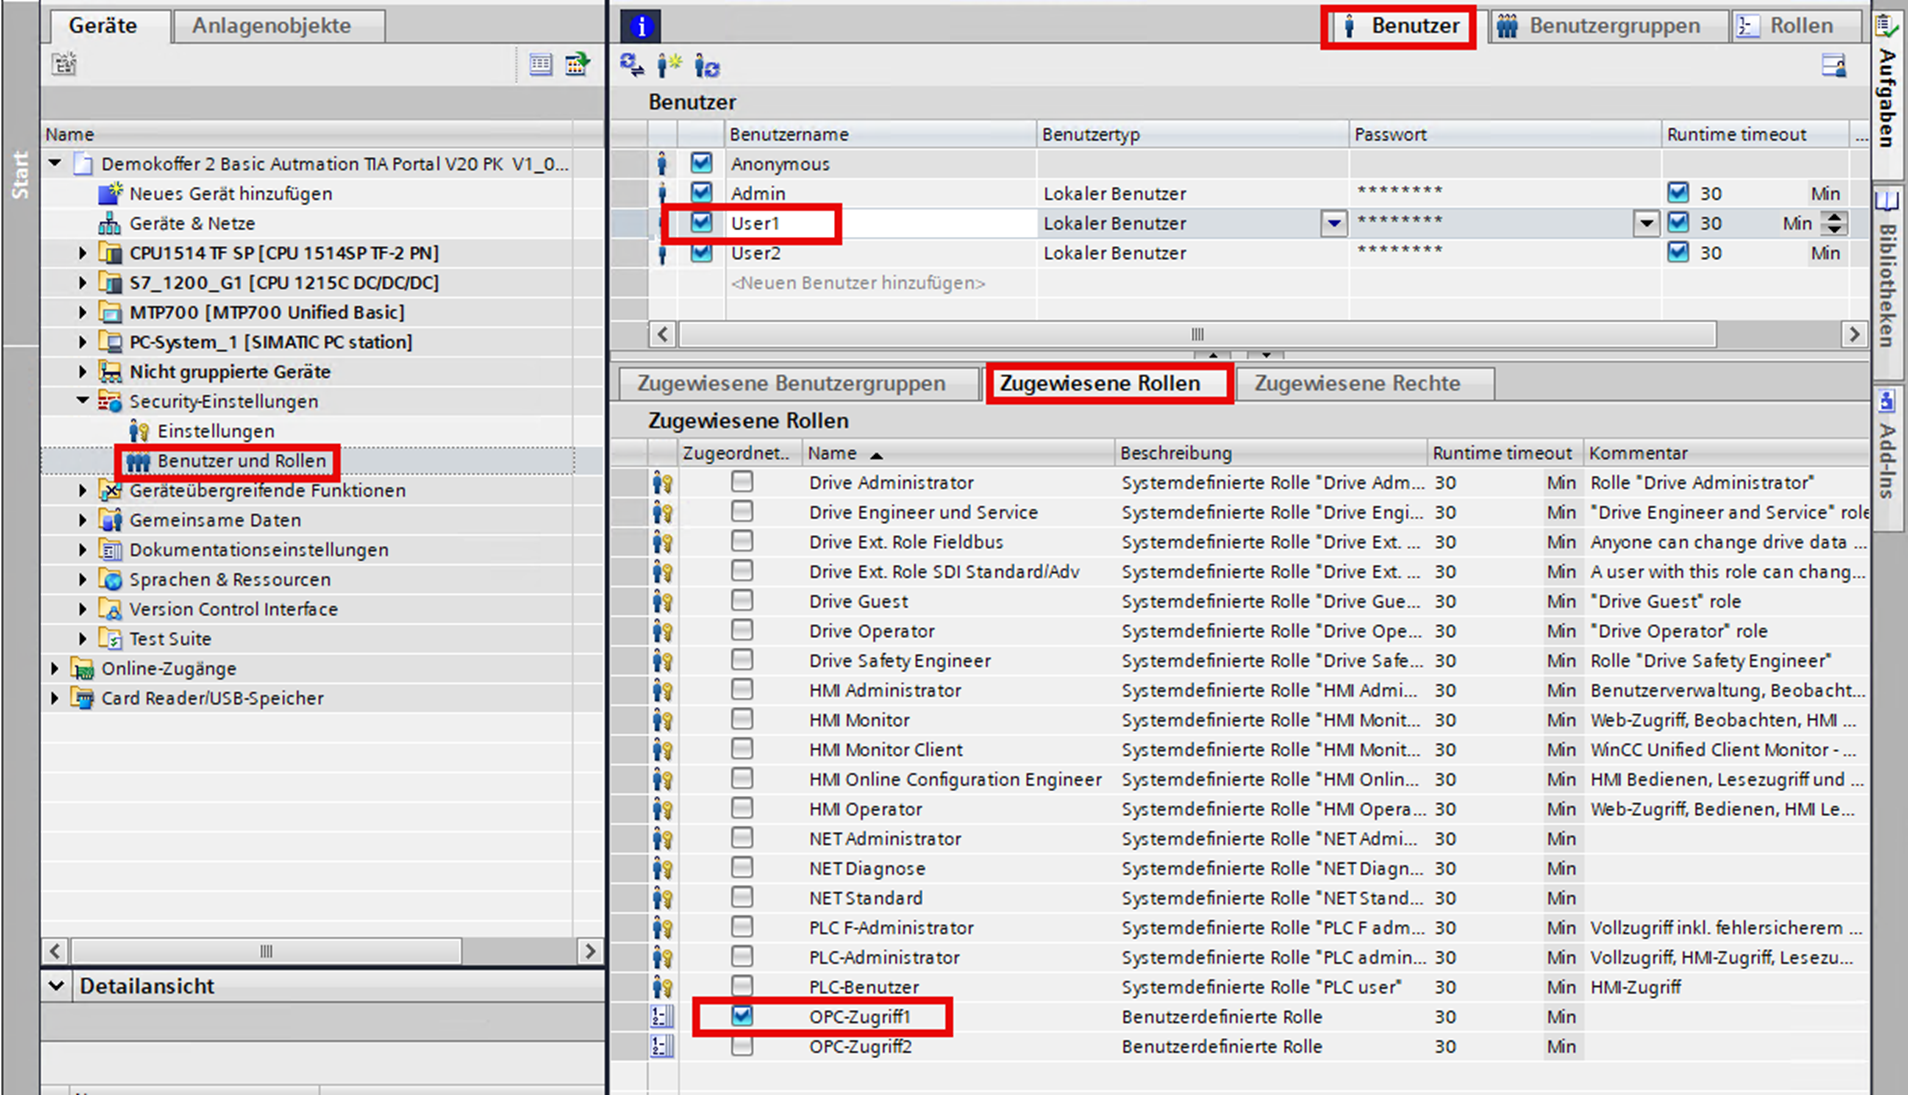The width and height of the screenshot is (1908, 1095).
Task: Assign the HMI Operator role checkbox
Action: 742,808
